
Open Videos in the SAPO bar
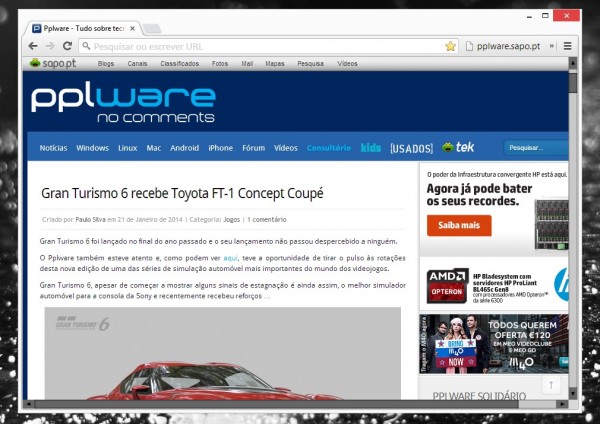pos(347,64)
